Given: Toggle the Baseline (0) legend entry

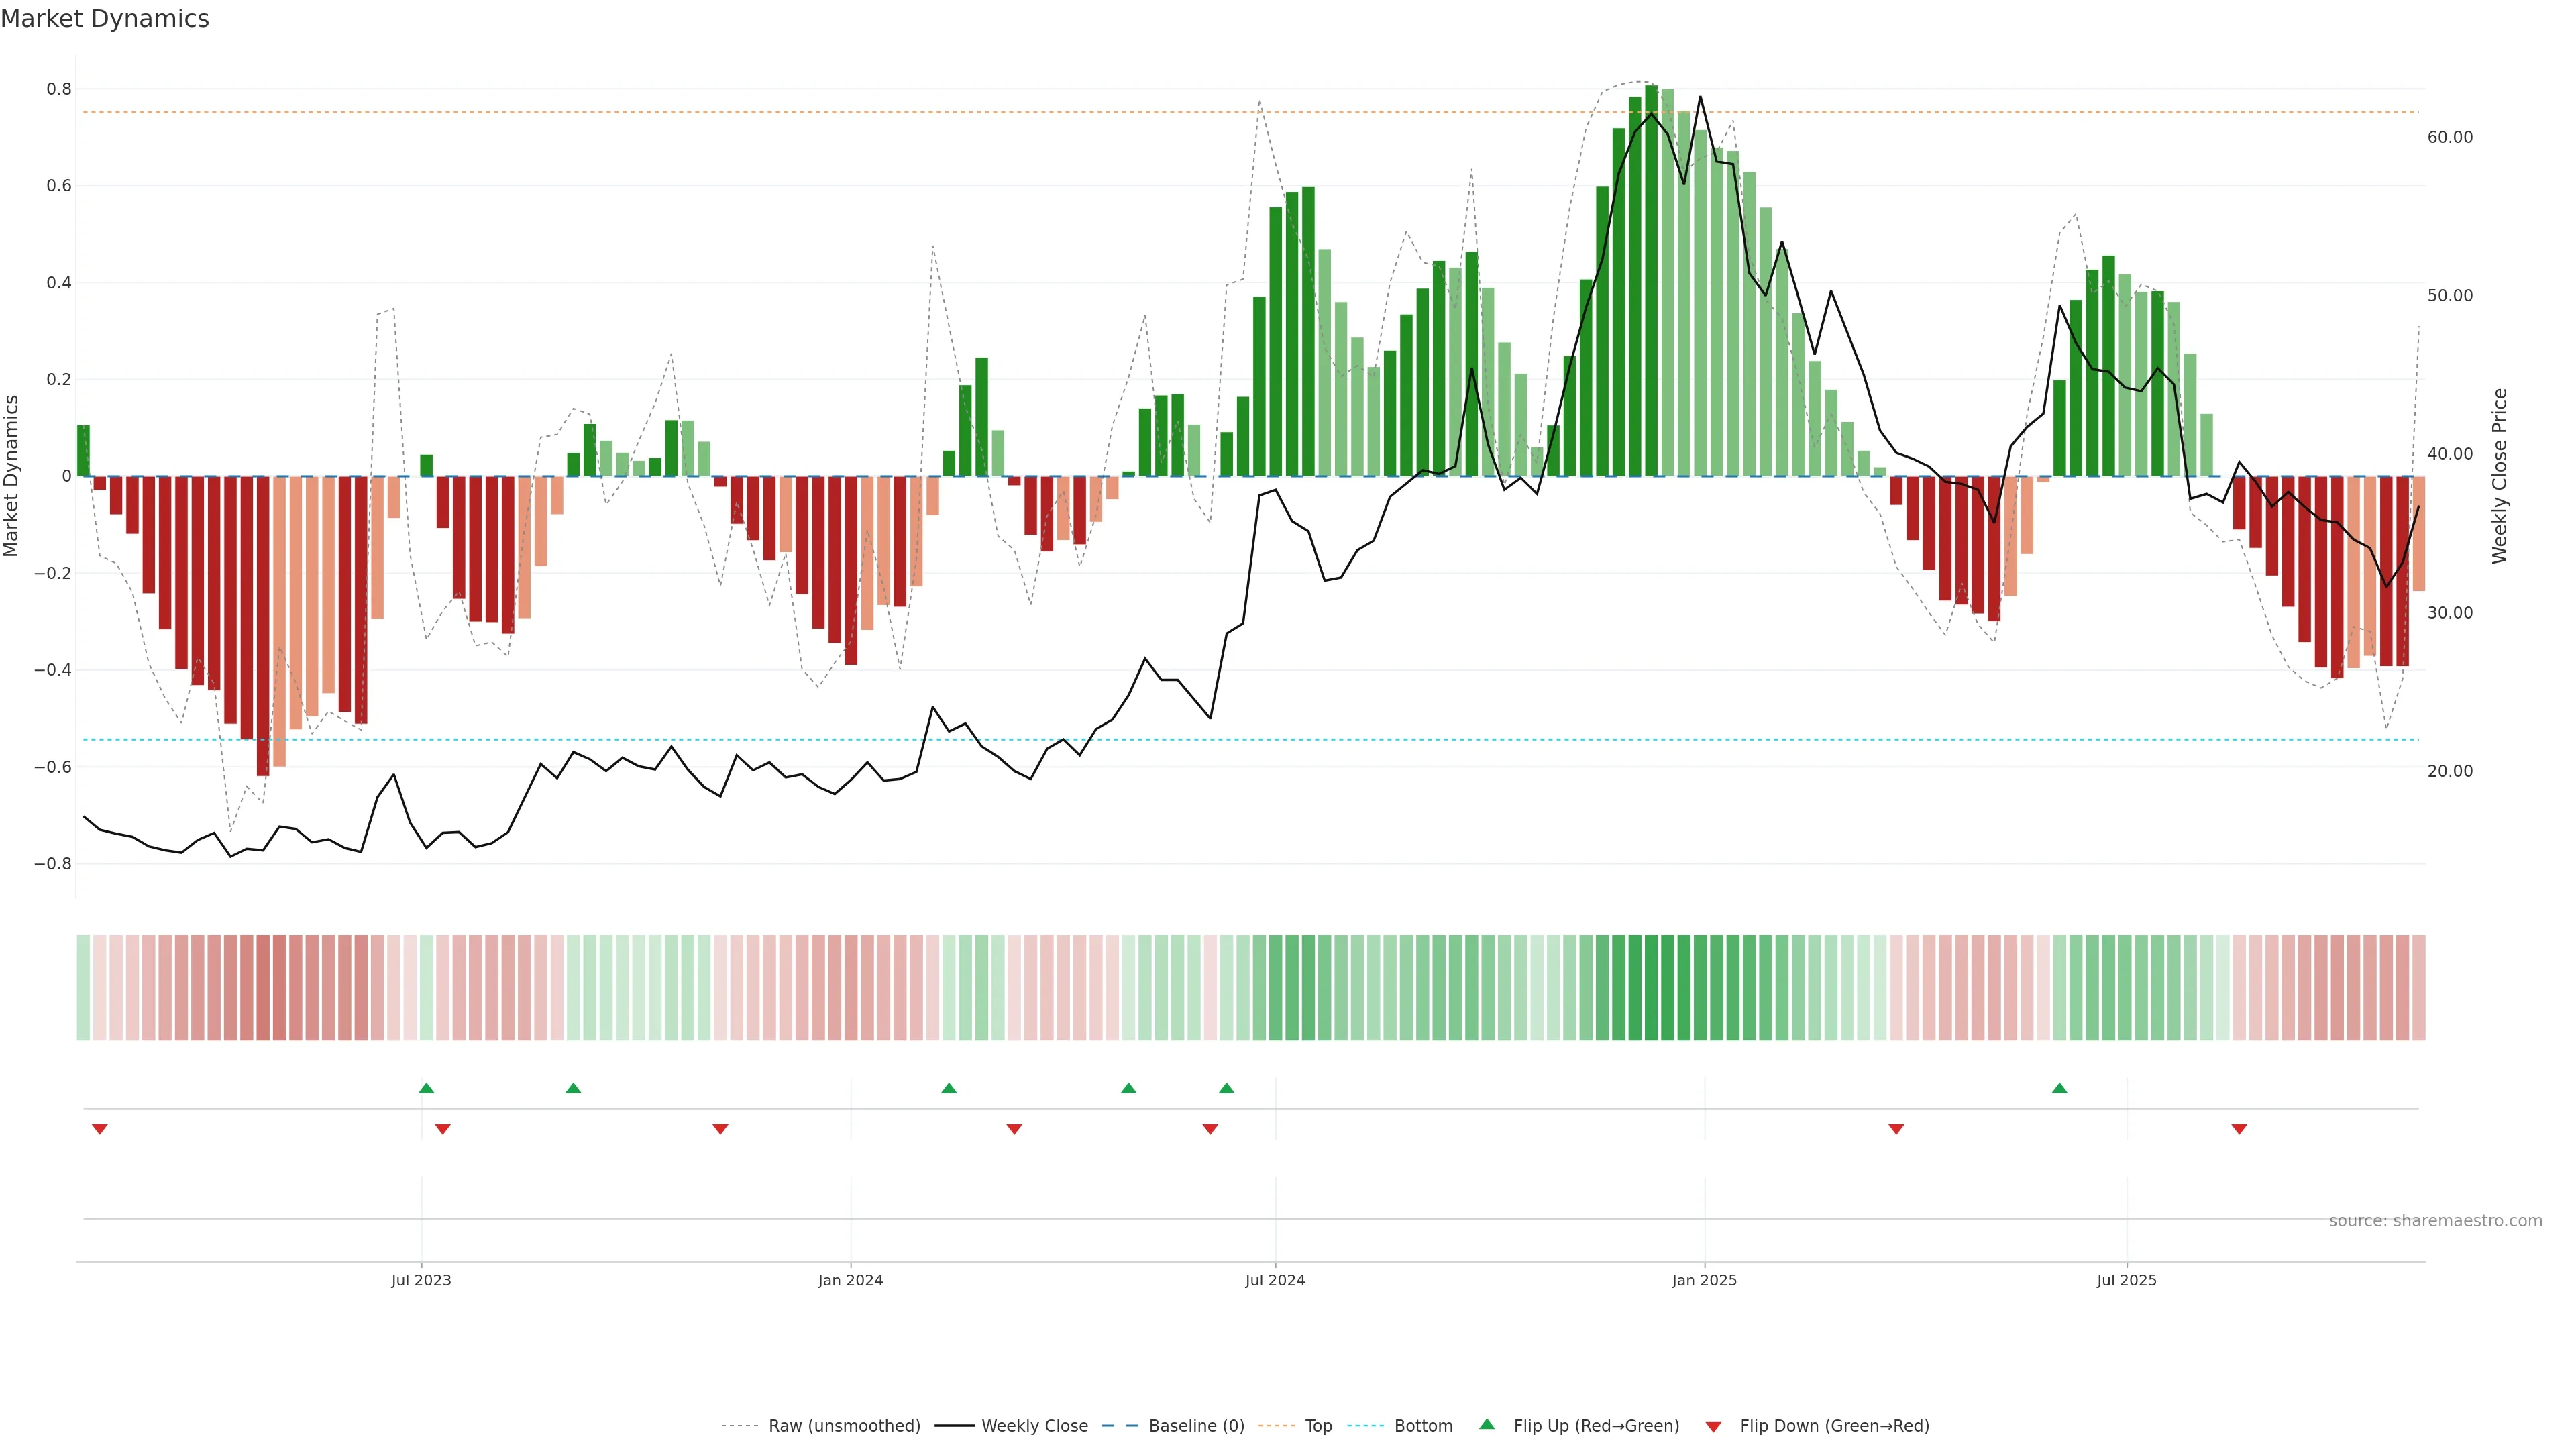Looking at the screenshot, I should click(1196, 1426).
